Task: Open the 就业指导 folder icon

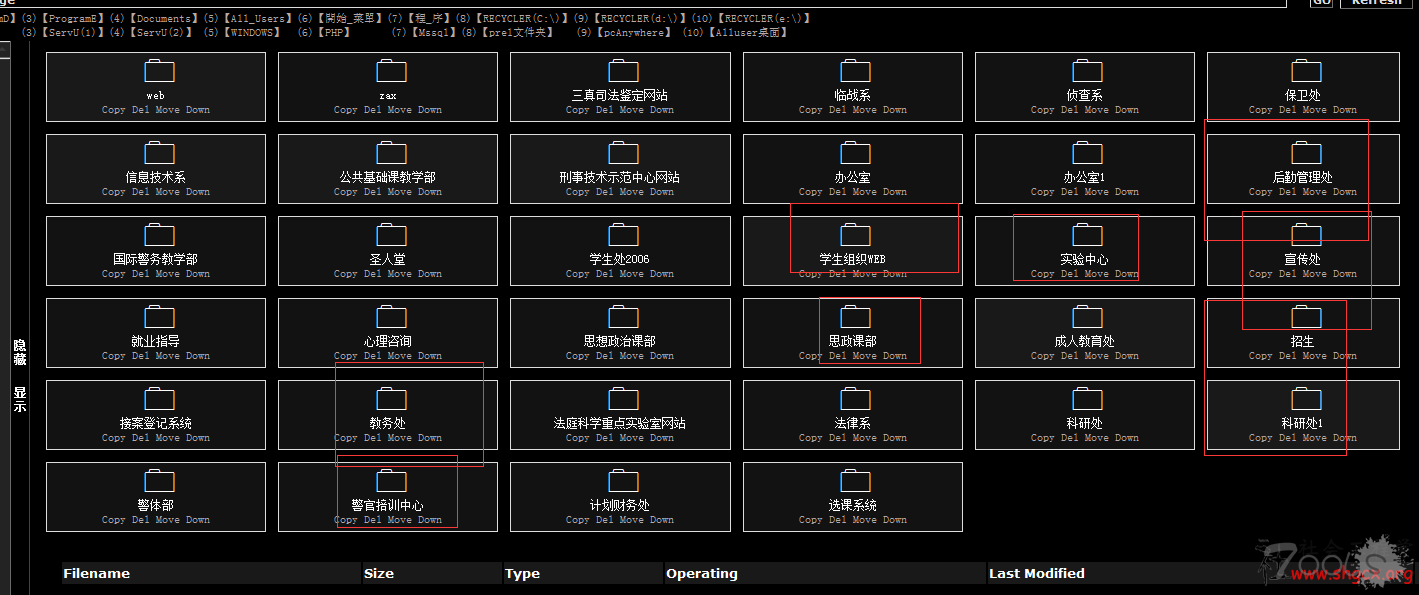Action: pyautogui.click(x=159, y=317)
